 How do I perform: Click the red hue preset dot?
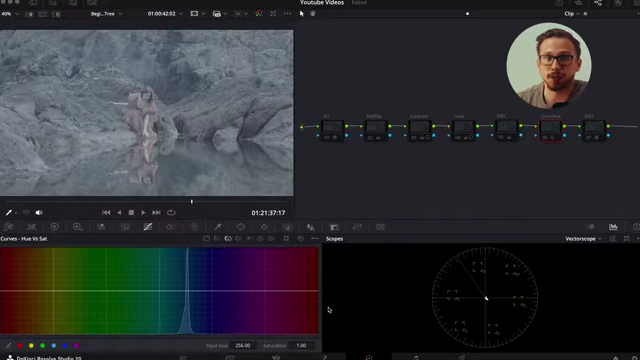20,346
